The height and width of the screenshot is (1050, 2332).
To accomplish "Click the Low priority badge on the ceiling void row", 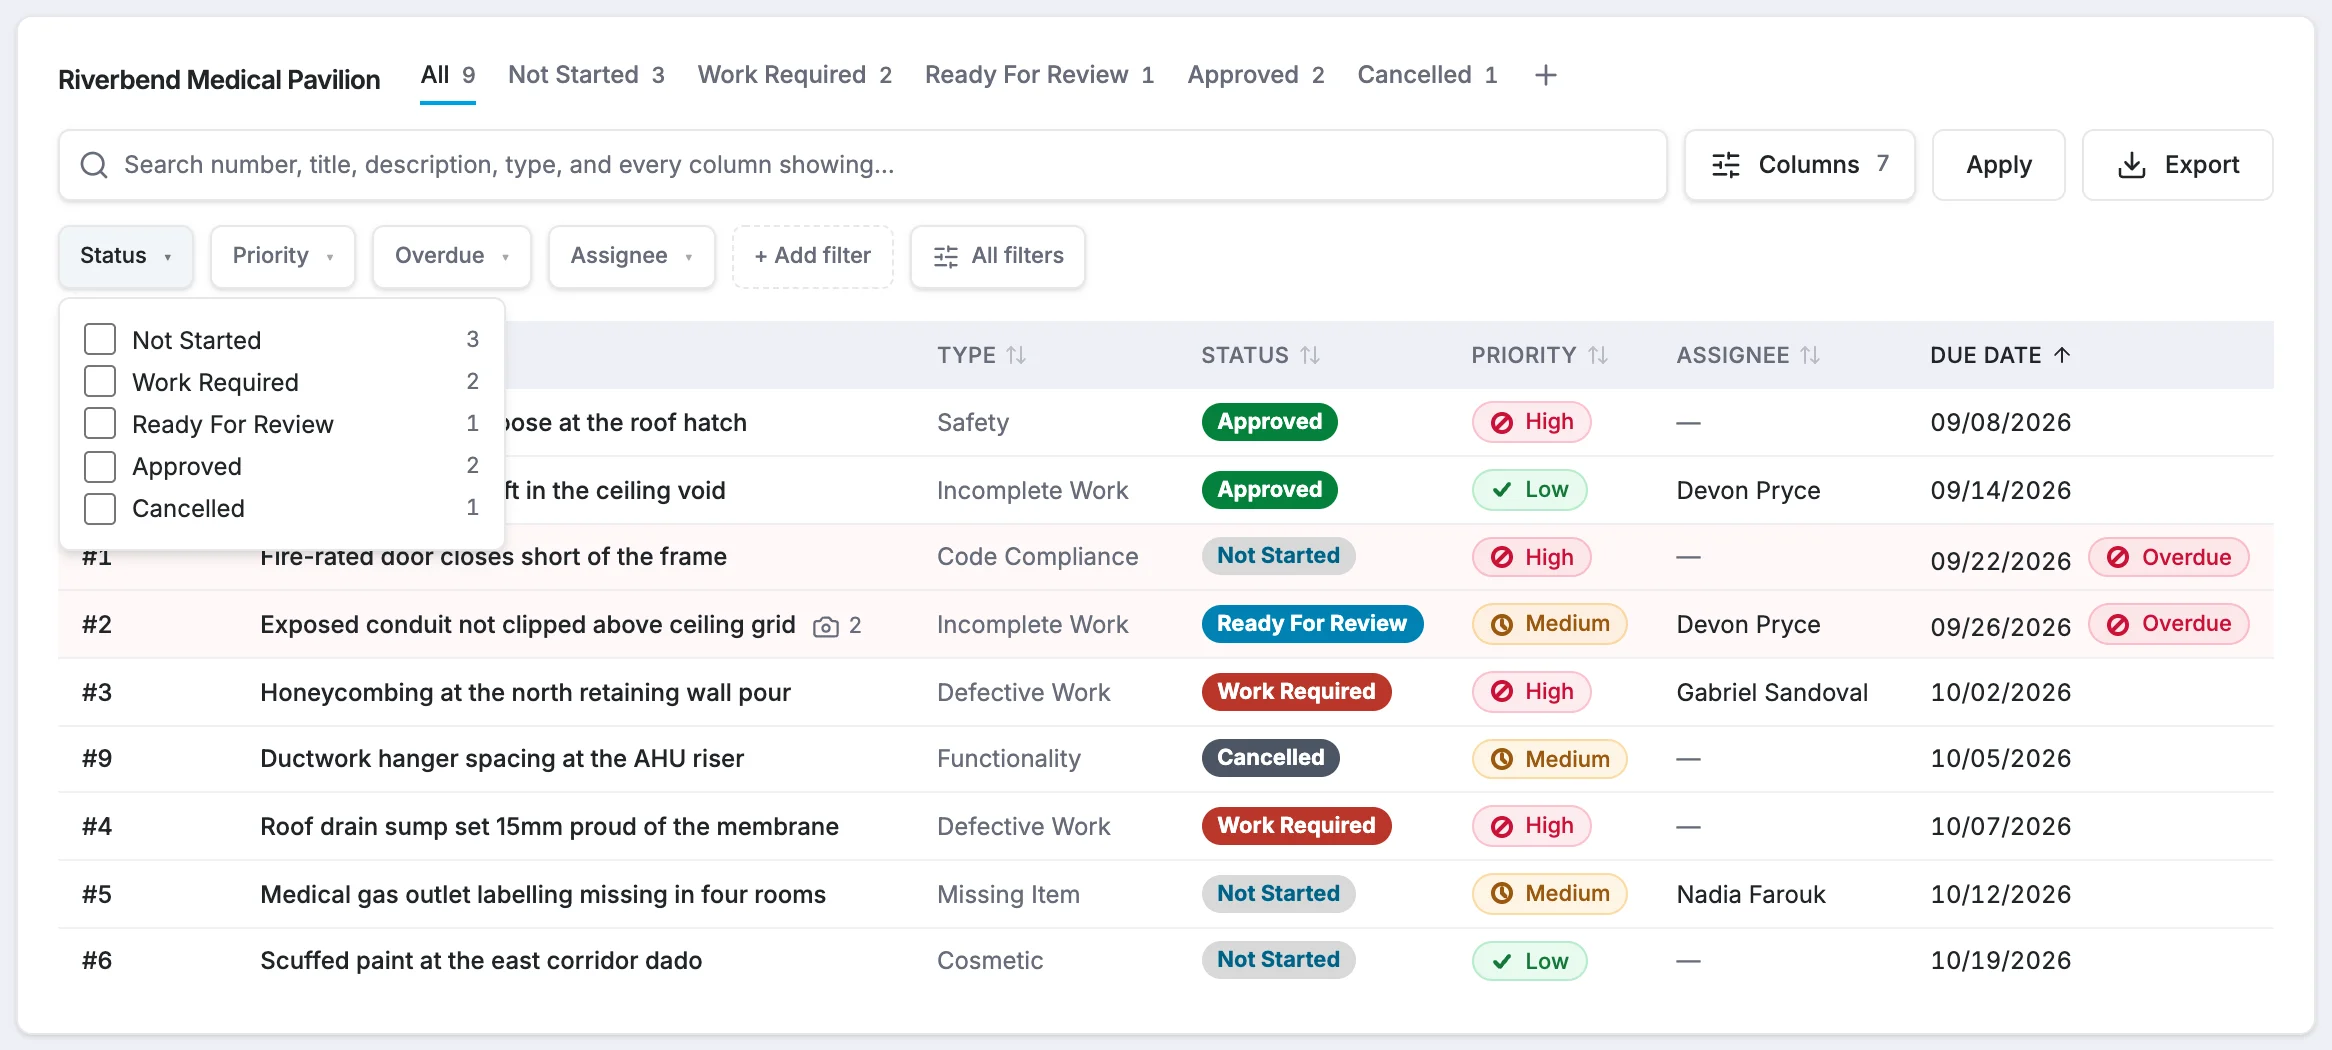I will 1529,490.
